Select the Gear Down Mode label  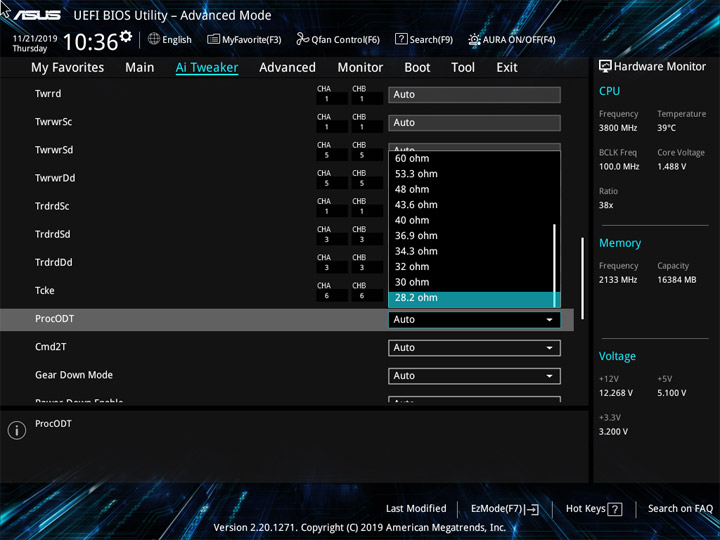pyautogui.click(x=74, y=375)
